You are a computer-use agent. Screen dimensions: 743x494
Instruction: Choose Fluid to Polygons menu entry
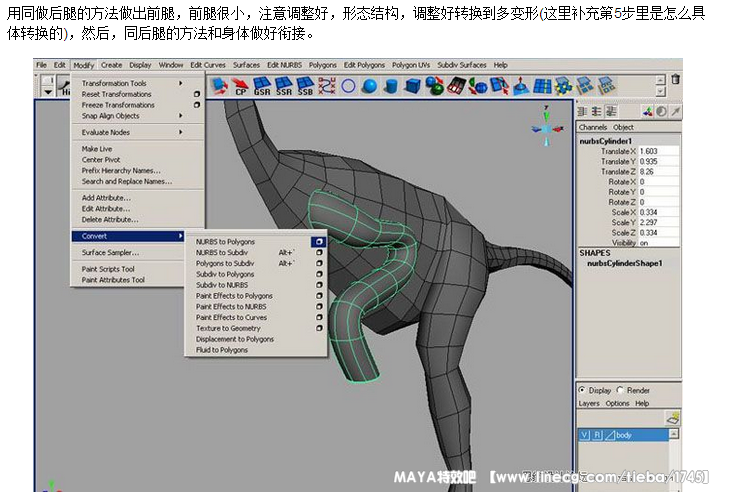(221, 350)
